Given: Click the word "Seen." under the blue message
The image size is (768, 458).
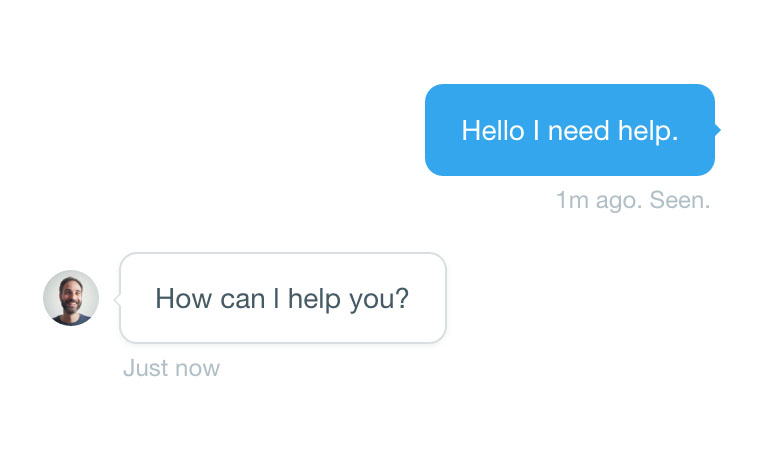Looking at the screenshot, I should coord(679,200).
